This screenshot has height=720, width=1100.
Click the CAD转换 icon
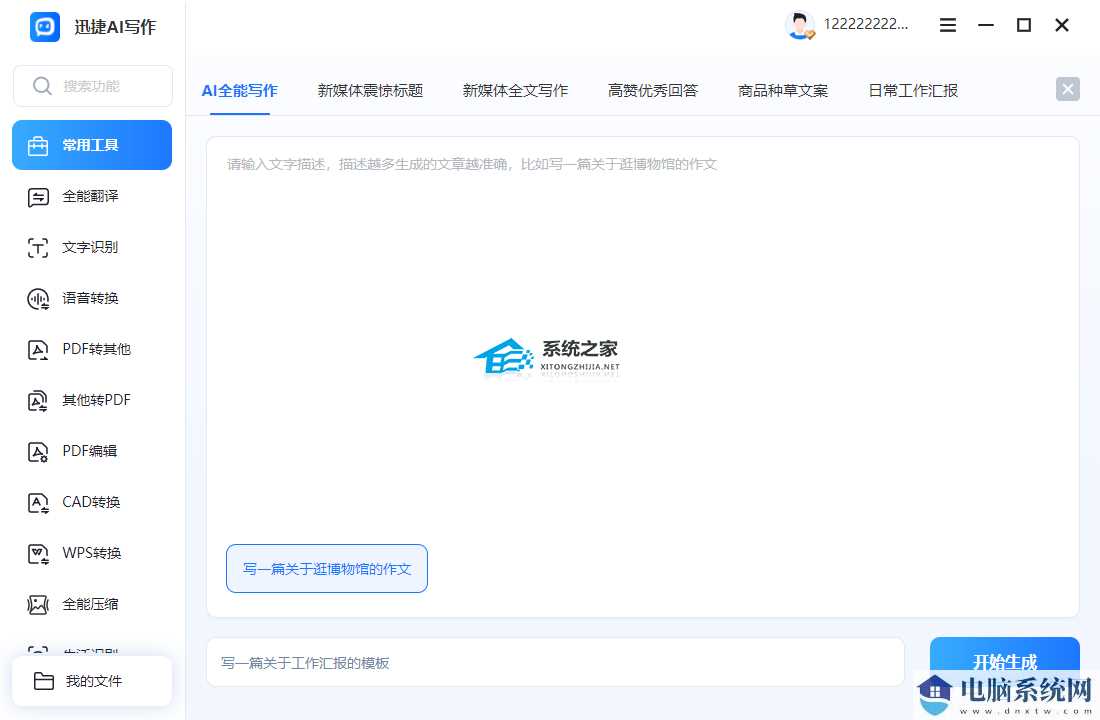click(x=38, y=502)
